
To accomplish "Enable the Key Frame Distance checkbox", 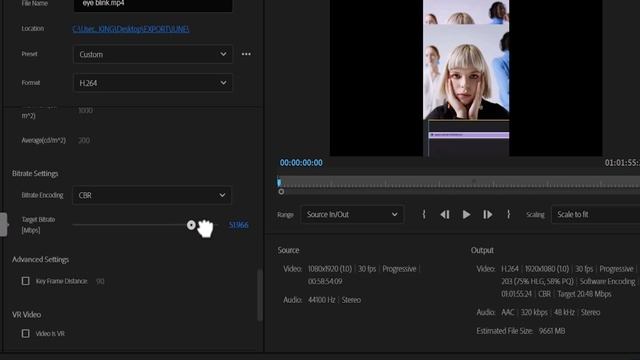I will 25,281.
